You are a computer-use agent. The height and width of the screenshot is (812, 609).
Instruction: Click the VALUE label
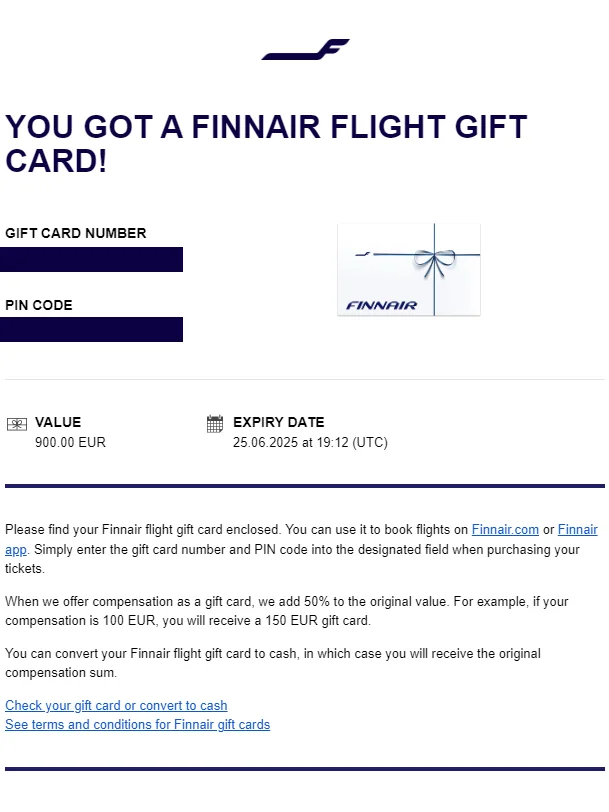pos(58,422)
